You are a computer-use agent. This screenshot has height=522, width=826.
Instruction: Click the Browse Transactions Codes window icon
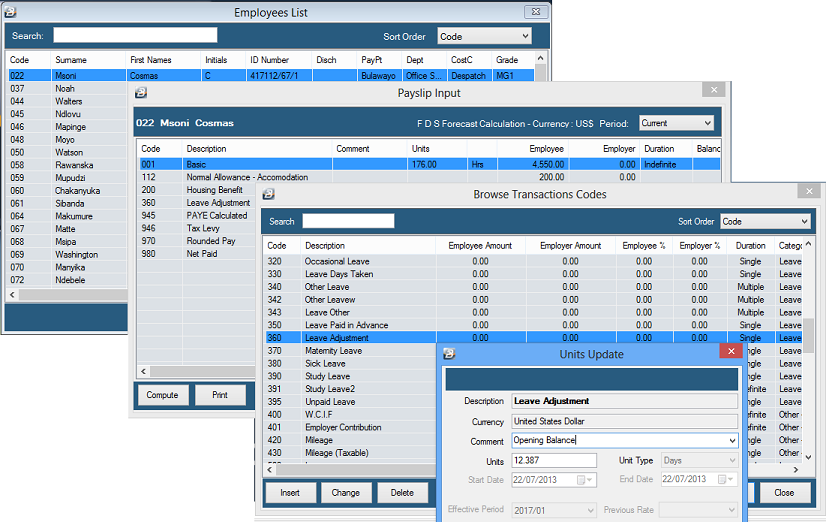pyautogui.click(x=268, y=194)
